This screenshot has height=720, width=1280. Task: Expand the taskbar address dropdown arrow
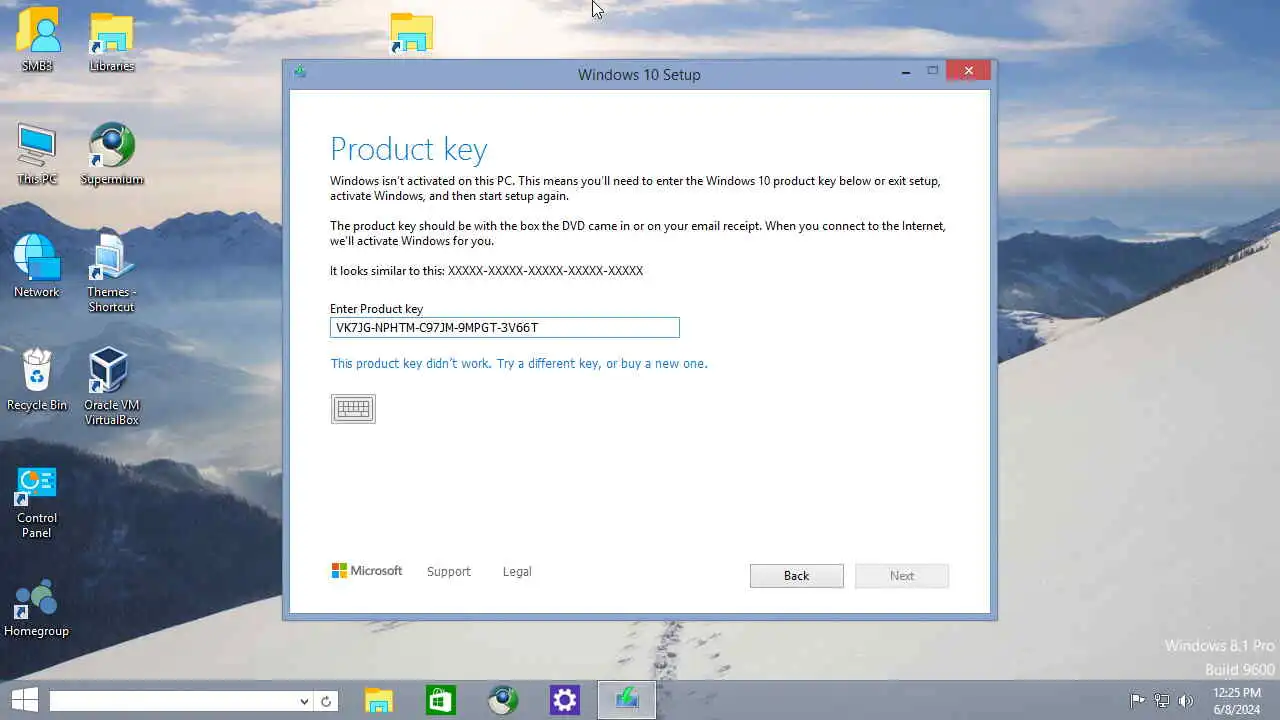(304, 702)
